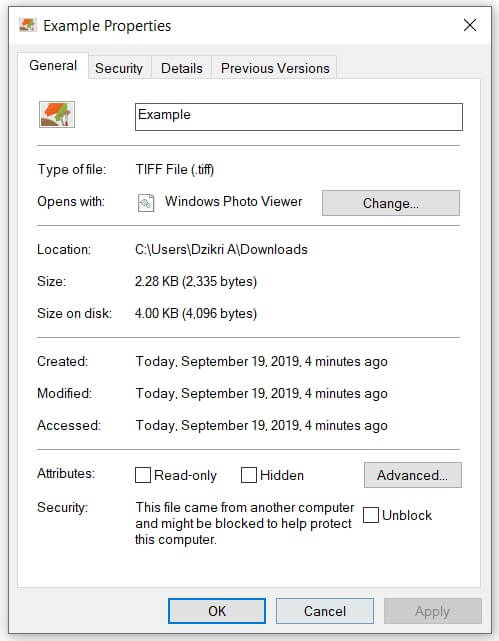The height and width of the screenshot is (641, 499).
Task: Focus the Example filename text field
Action: tap(299, 117)
